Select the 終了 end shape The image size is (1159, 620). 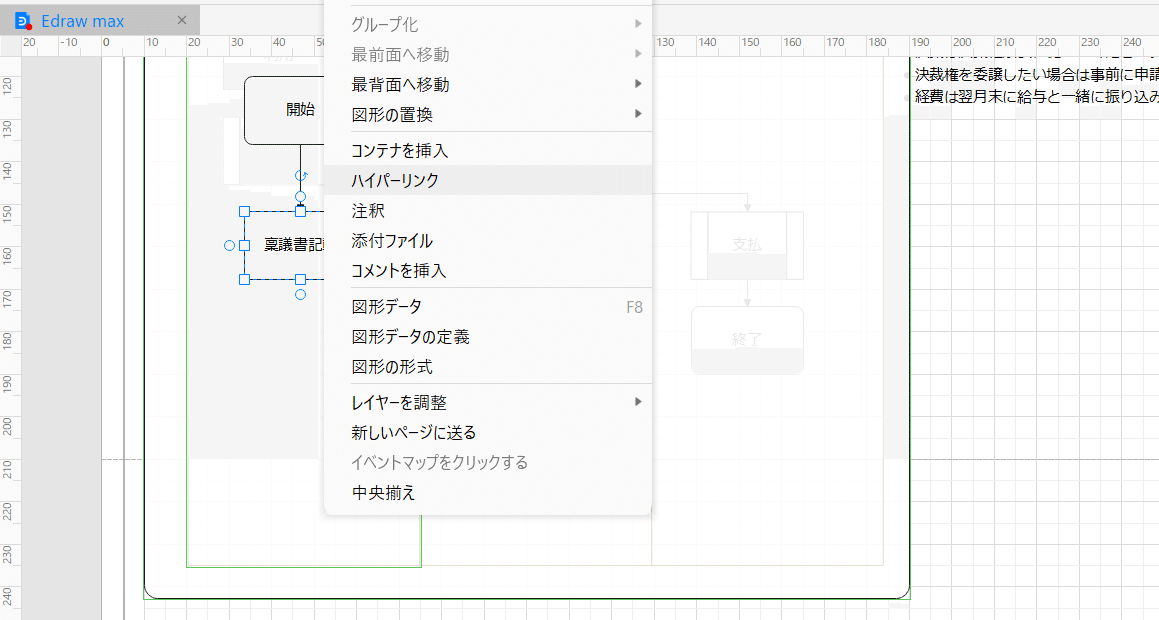(747, 340)
